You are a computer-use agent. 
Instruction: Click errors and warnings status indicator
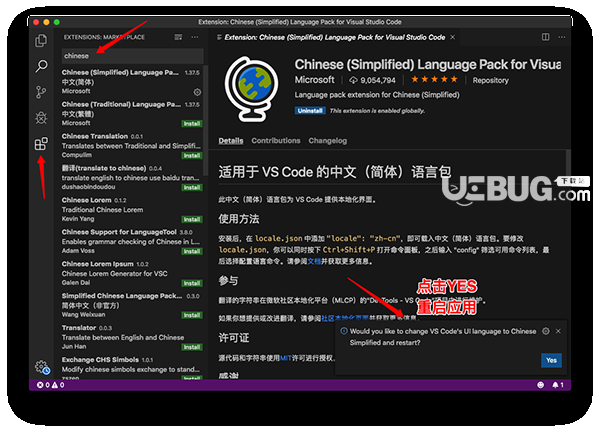[x=51, y=385]
